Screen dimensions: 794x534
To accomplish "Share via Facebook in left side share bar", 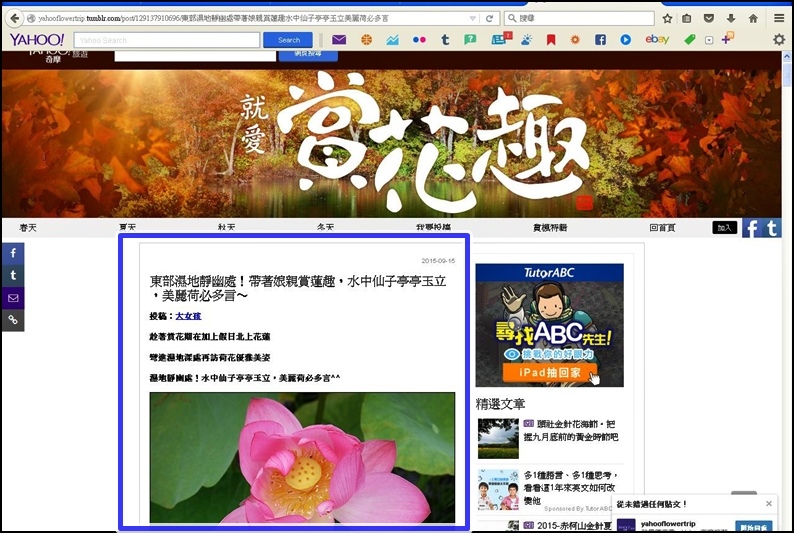I will pos(13,253).
